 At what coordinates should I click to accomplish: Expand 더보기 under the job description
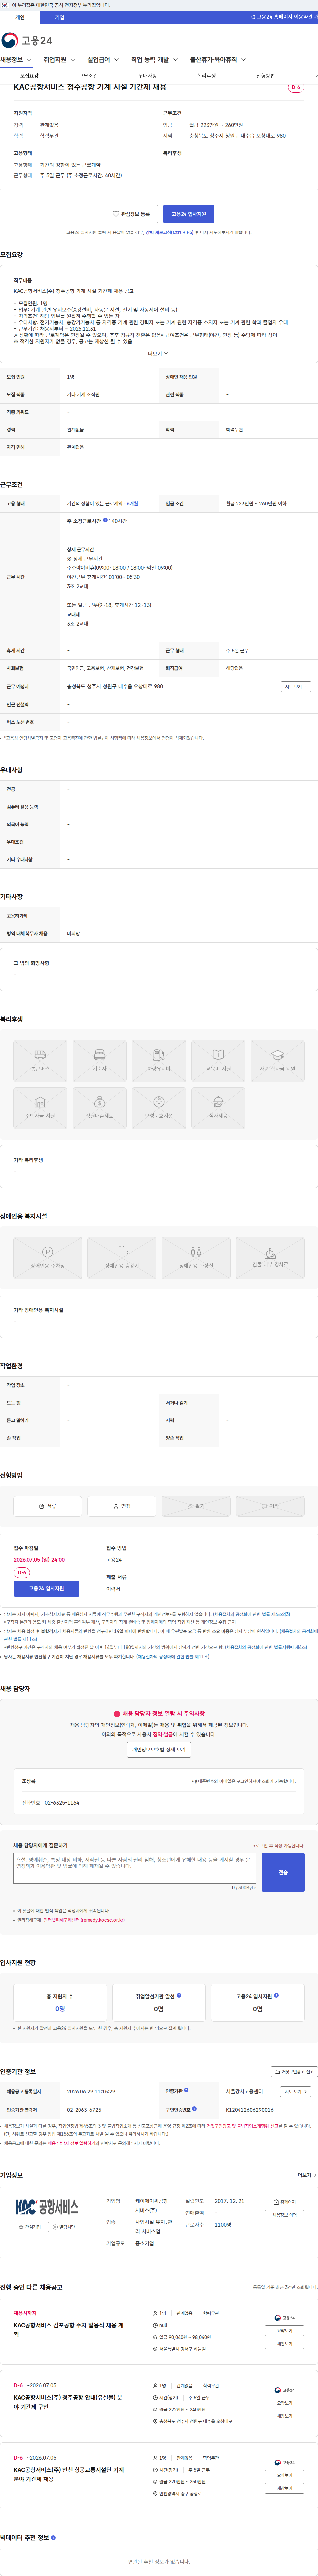(158, 353)
